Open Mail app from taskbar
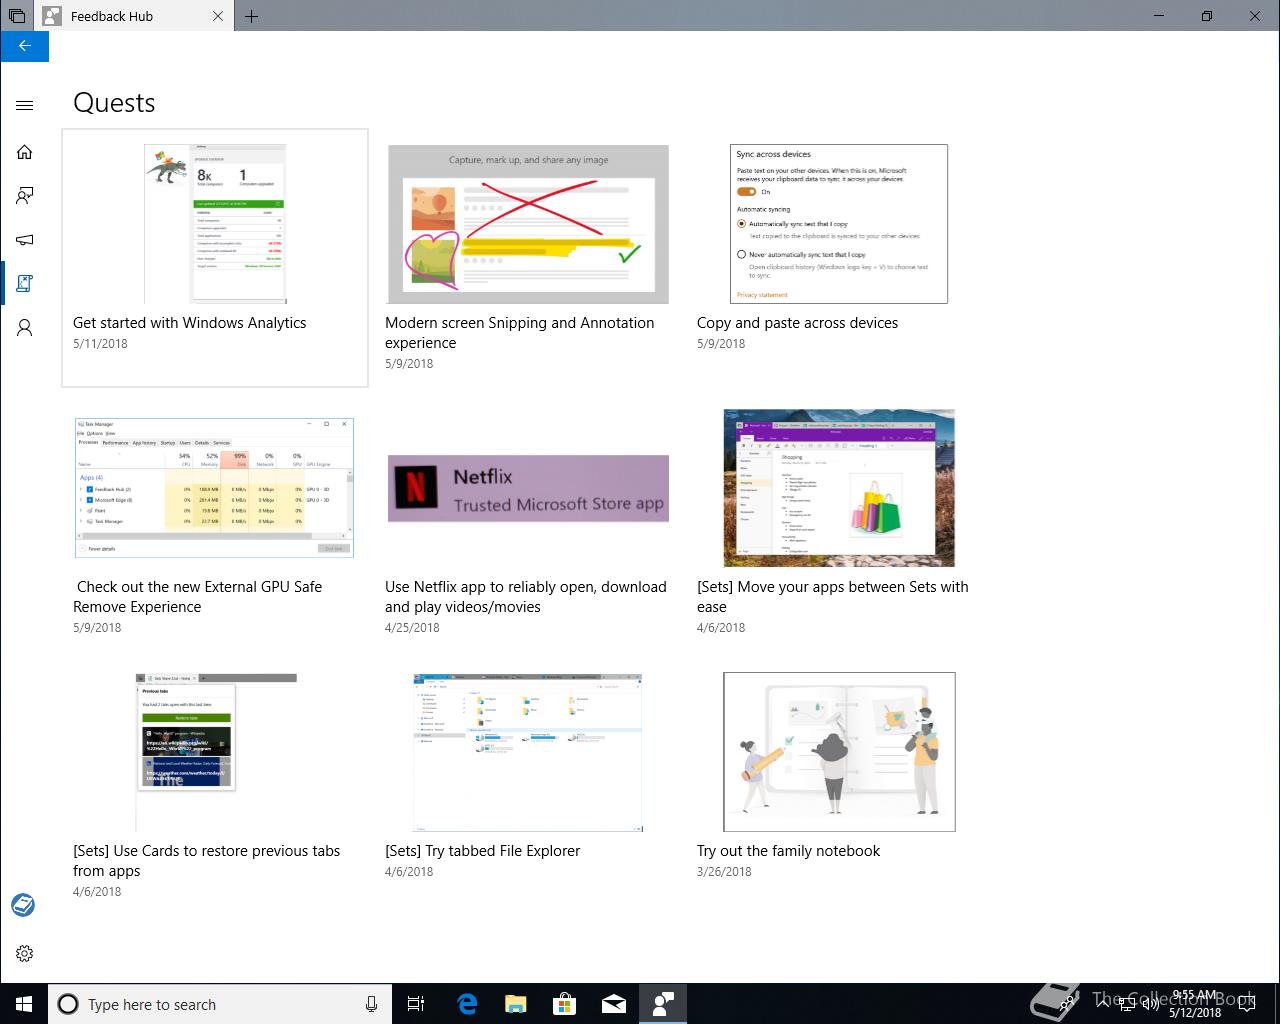Viewport: 1280px width, 1024px height. point(613,1004)
